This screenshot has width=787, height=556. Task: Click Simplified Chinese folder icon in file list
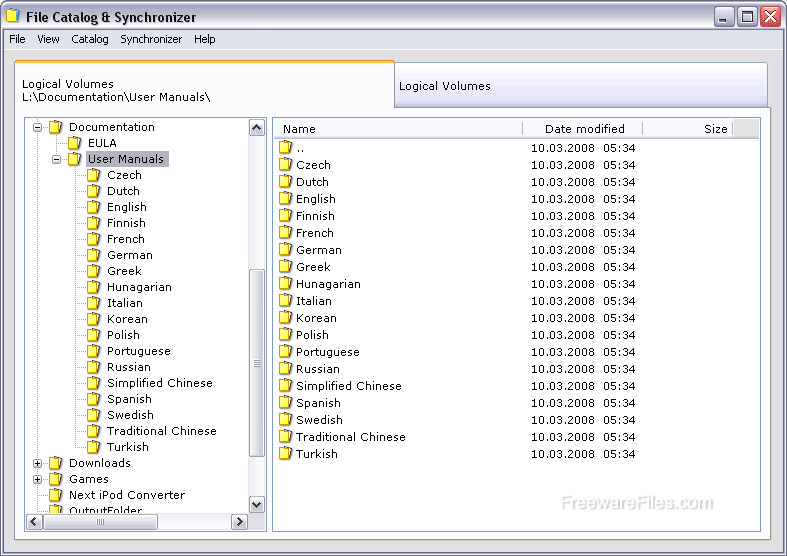tap(285, 385)
